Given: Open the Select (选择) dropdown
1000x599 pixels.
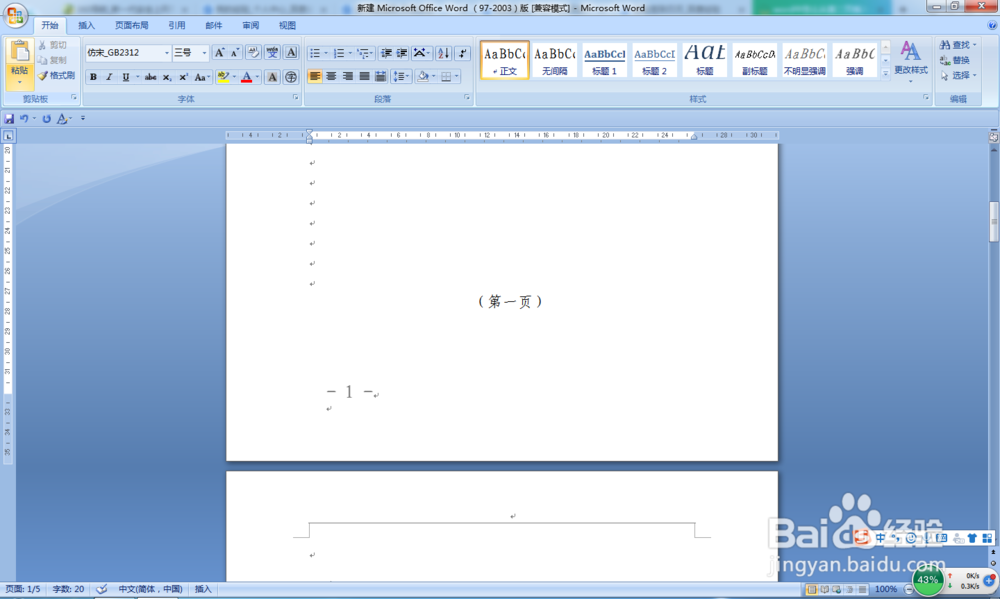Looking at the screenshot, I should [958, 75].
